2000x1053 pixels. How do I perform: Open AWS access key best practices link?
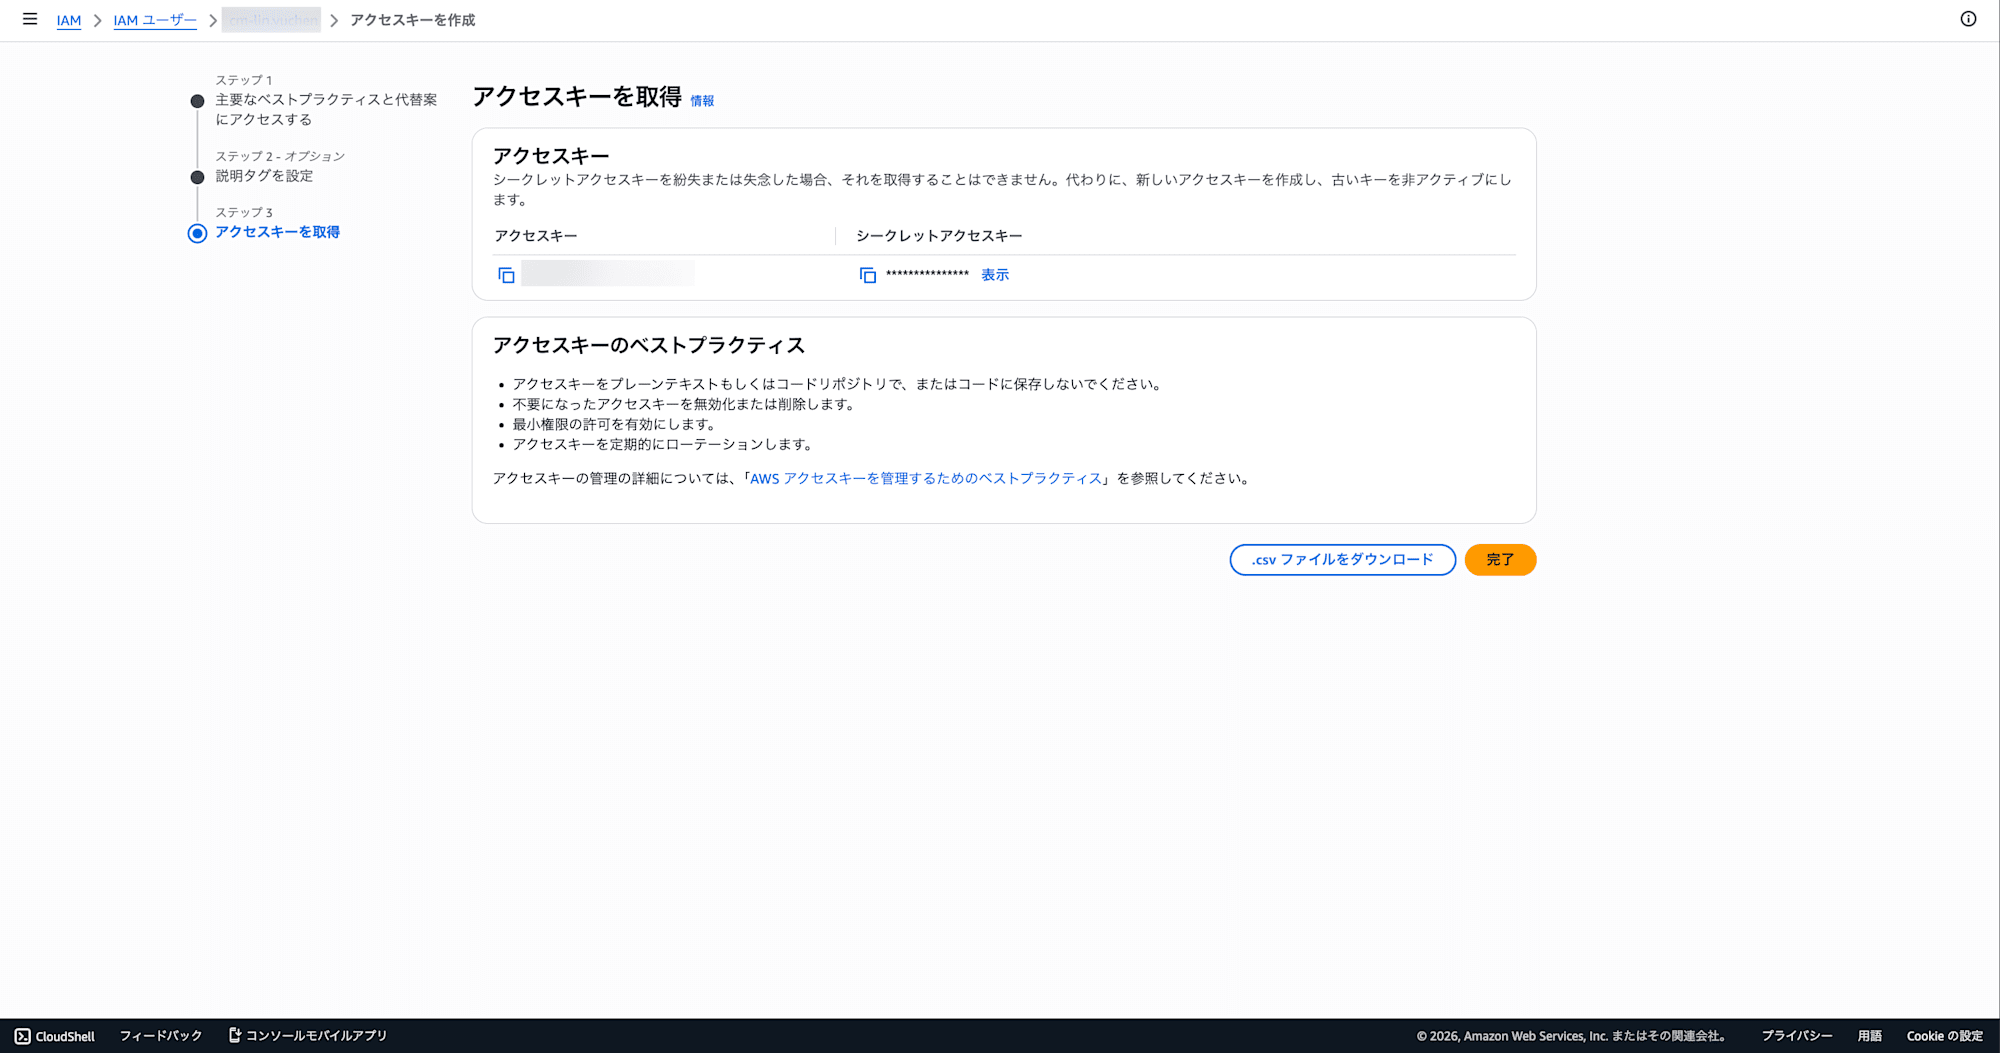click(926, 479)
